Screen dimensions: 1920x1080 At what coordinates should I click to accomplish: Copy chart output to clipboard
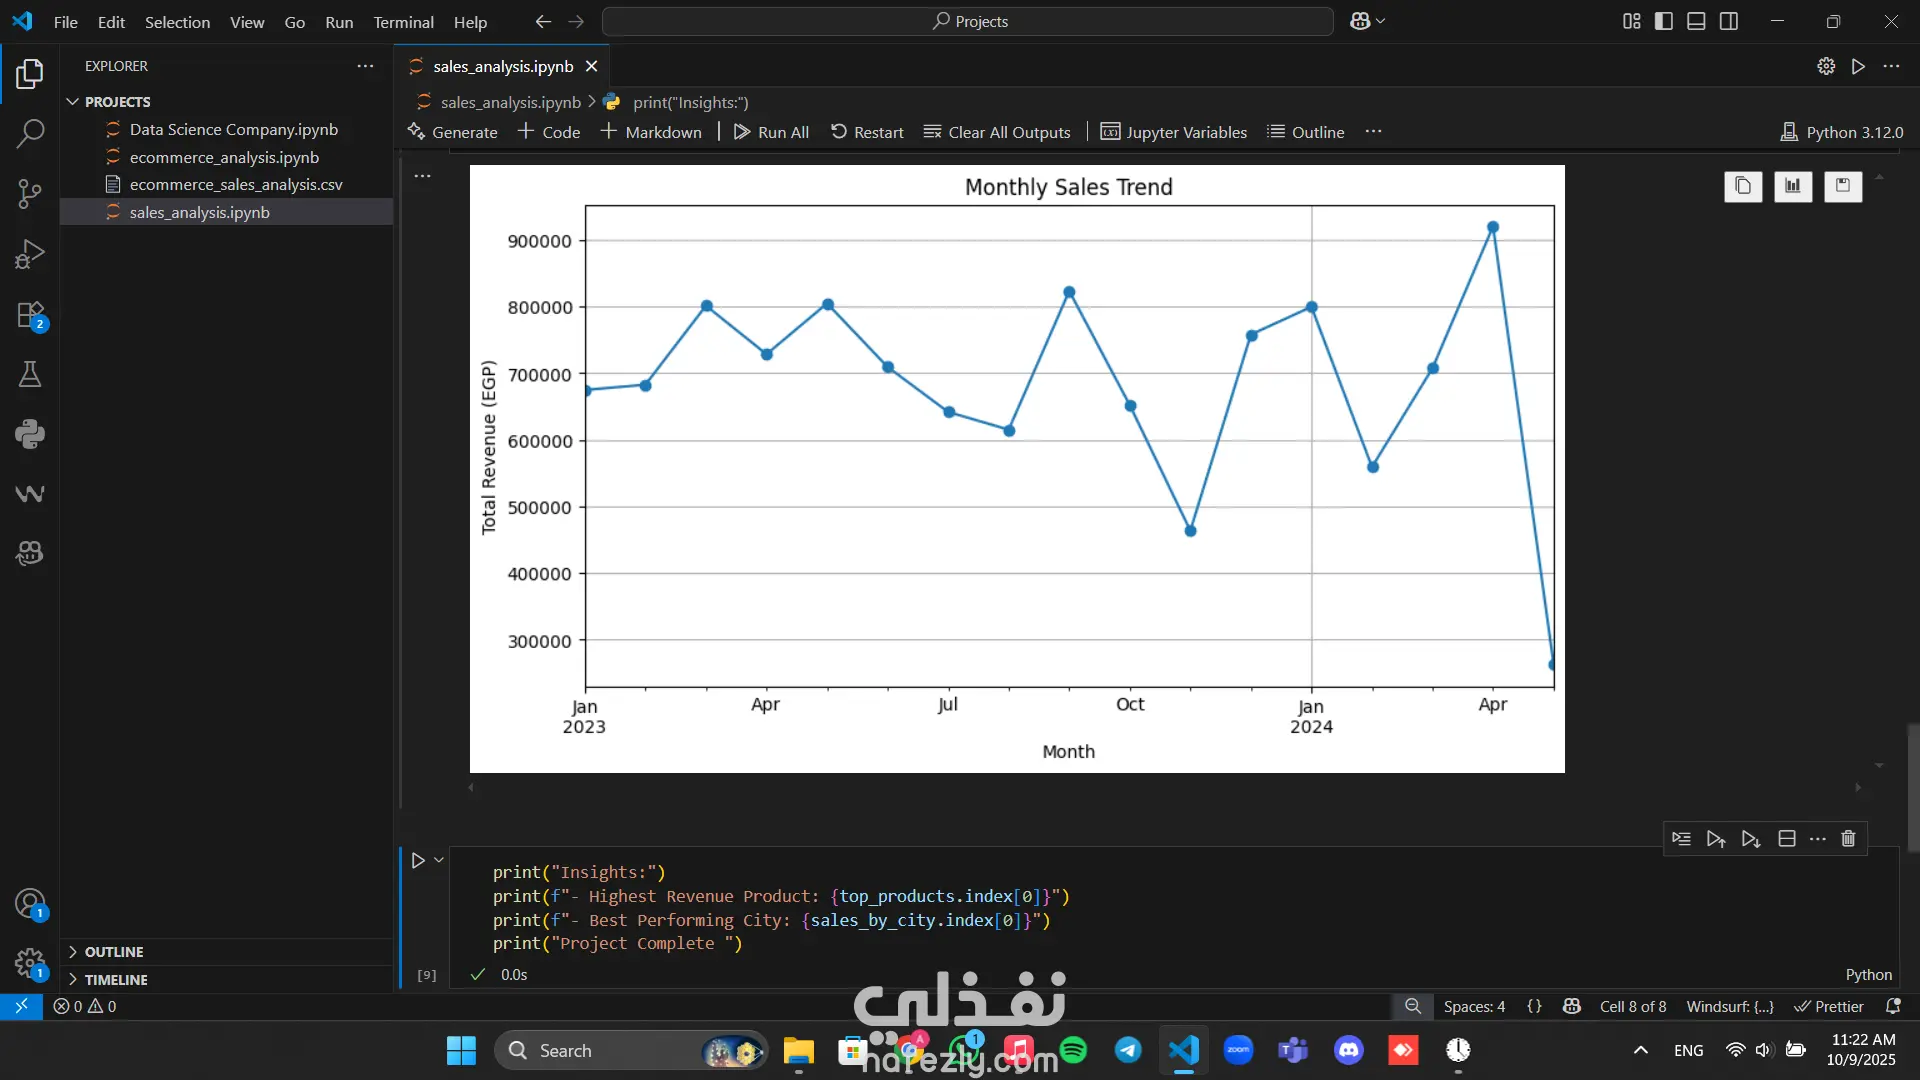point(1743,186)
